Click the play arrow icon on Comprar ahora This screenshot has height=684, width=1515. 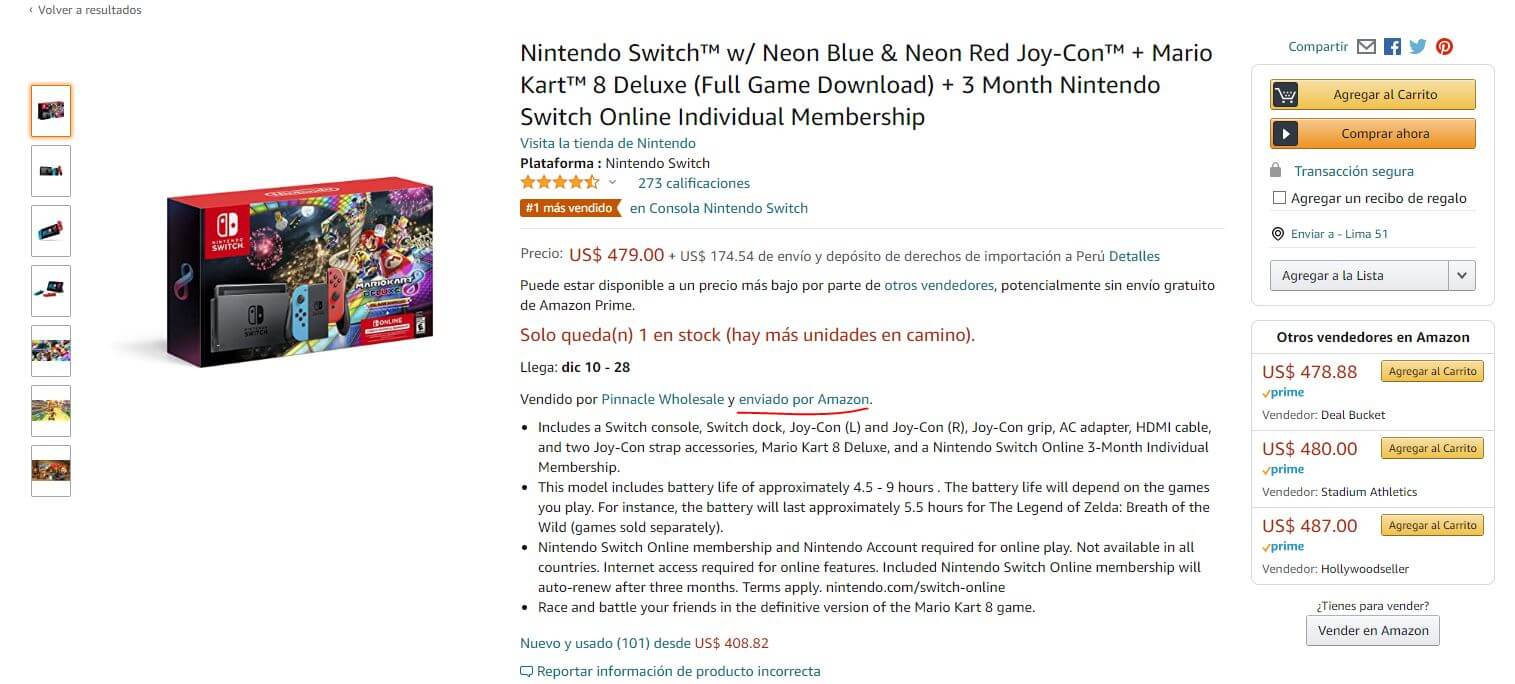[1285, 134]
